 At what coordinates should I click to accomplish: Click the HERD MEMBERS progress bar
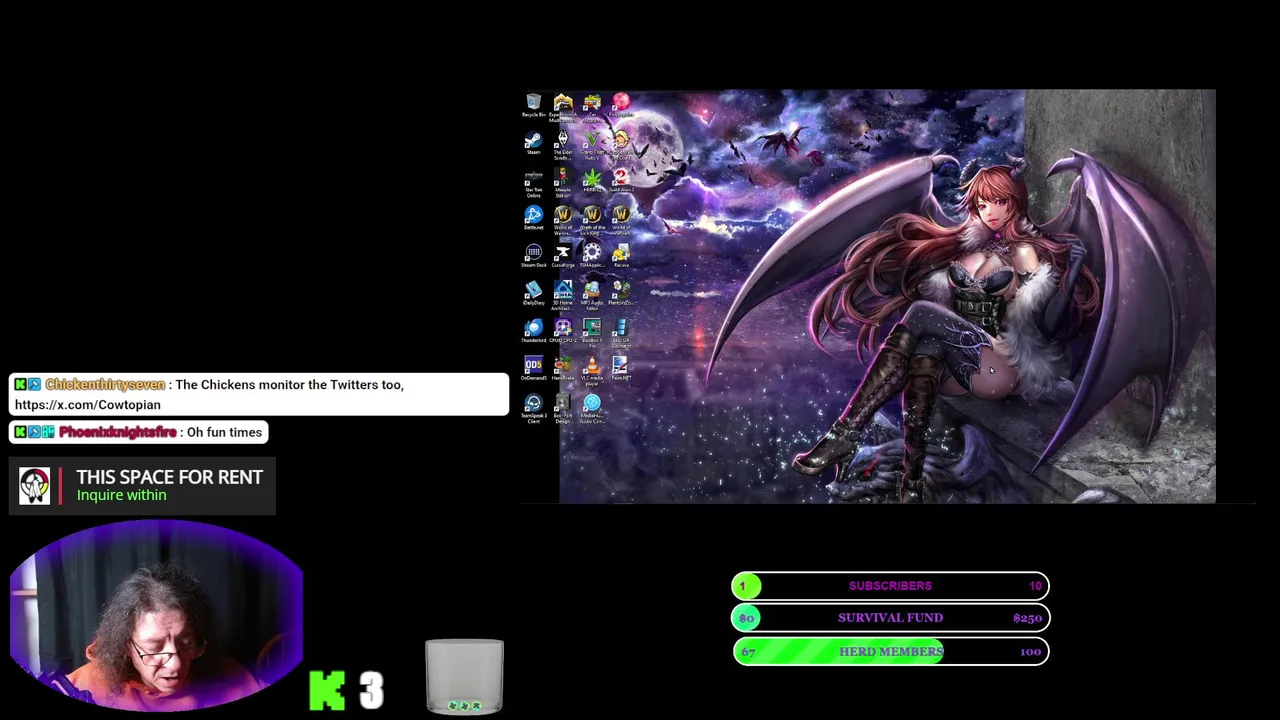pyautogui.click(x=890, y=652)
